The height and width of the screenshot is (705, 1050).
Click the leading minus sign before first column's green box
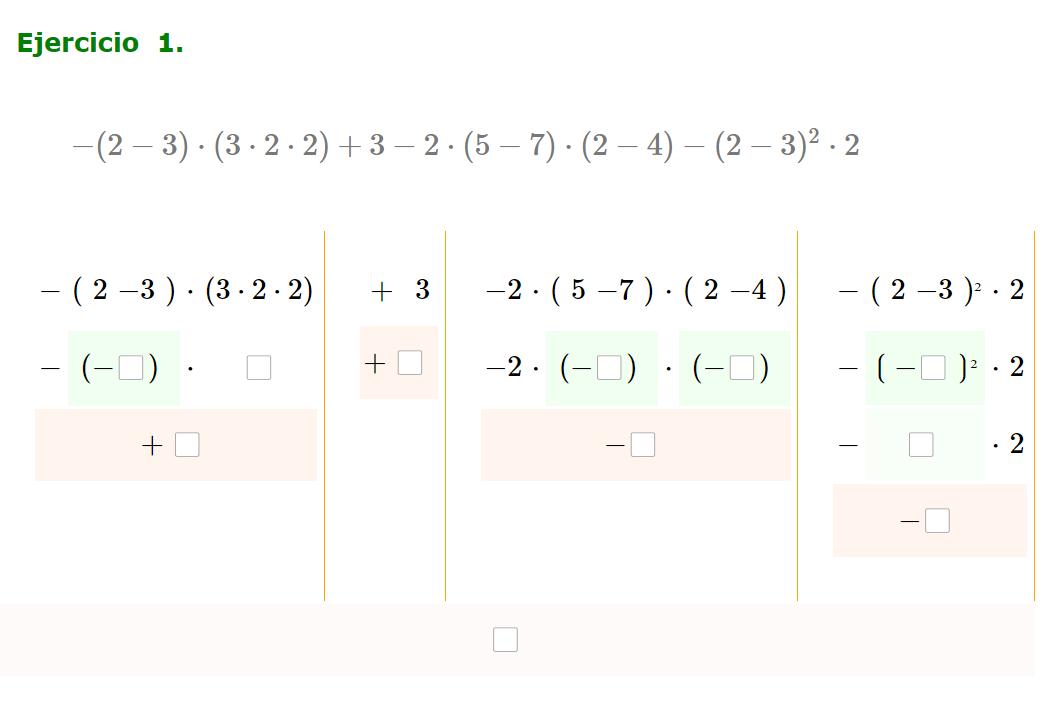pyautogui.click(x=50, y=368)
